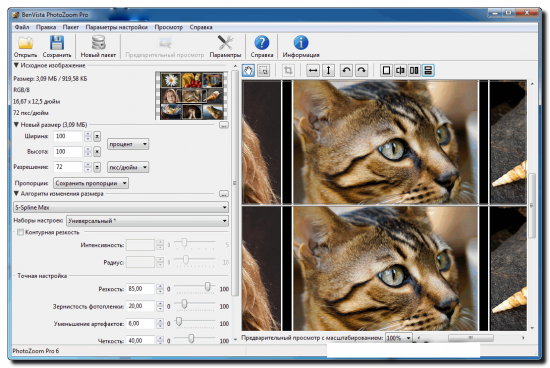The height and width of the screenshot is (368, 550).
Task: Open the Пакет menu
Action: coord(71,27)
